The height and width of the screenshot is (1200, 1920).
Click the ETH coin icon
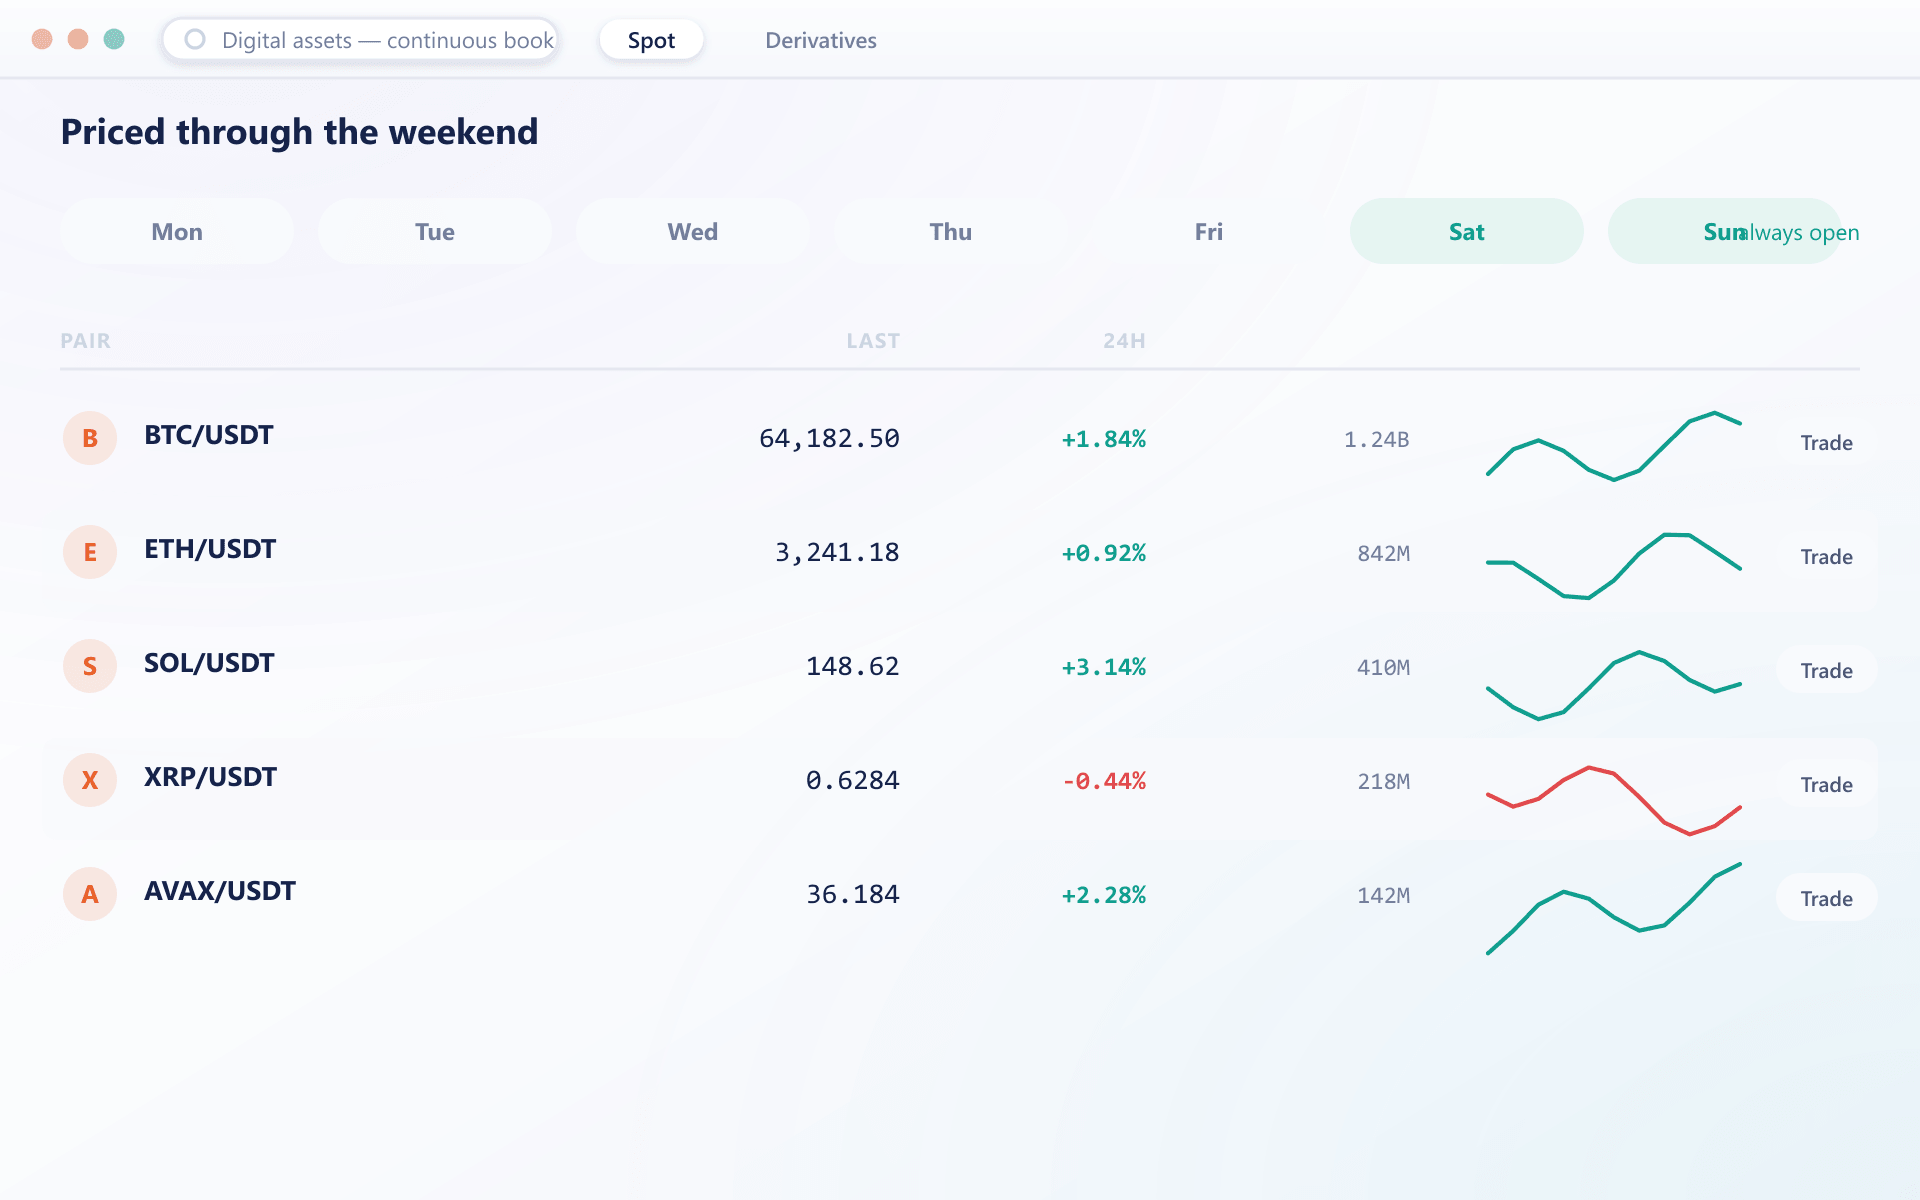90,552
